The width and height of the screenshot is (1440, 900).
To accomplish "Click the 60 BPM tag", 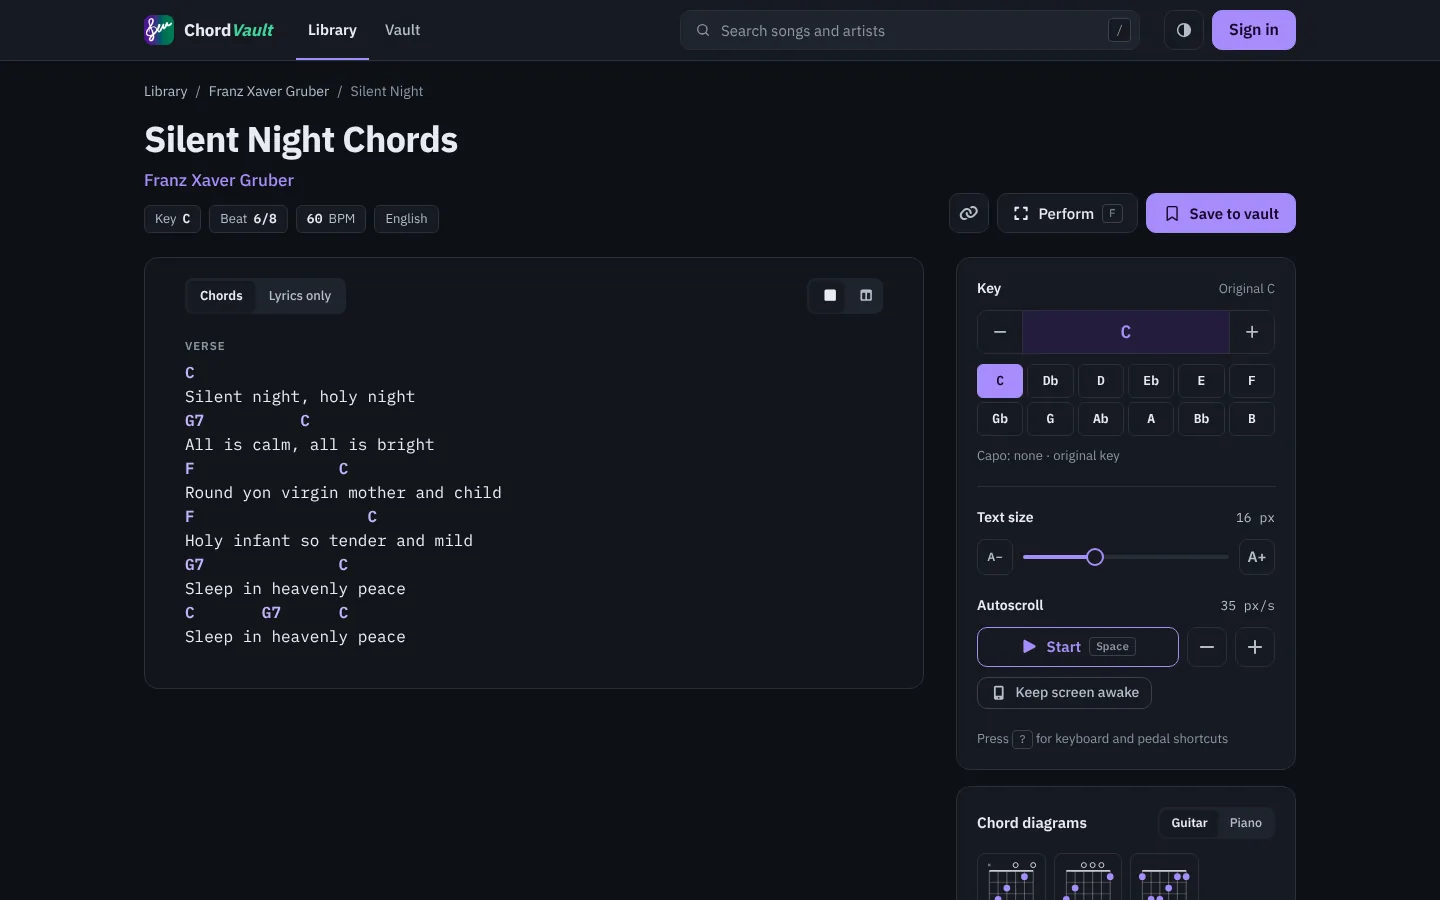I will tap(331, 219).
